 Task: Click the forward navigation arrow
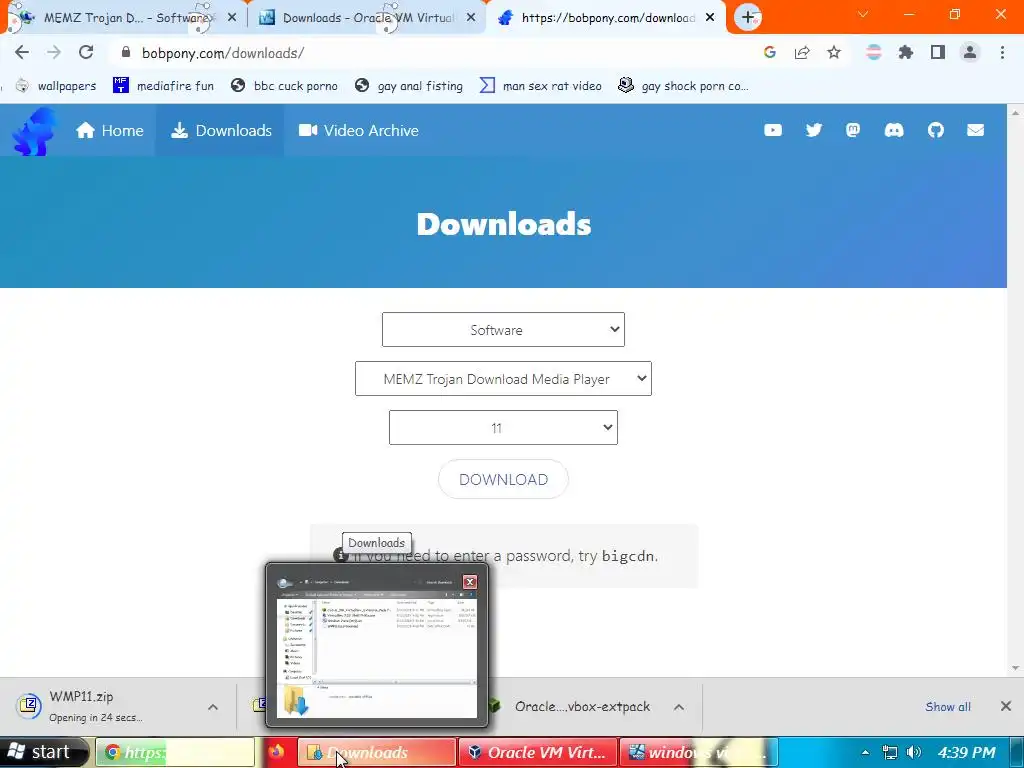pyautogui.click(x=54, y=52)
